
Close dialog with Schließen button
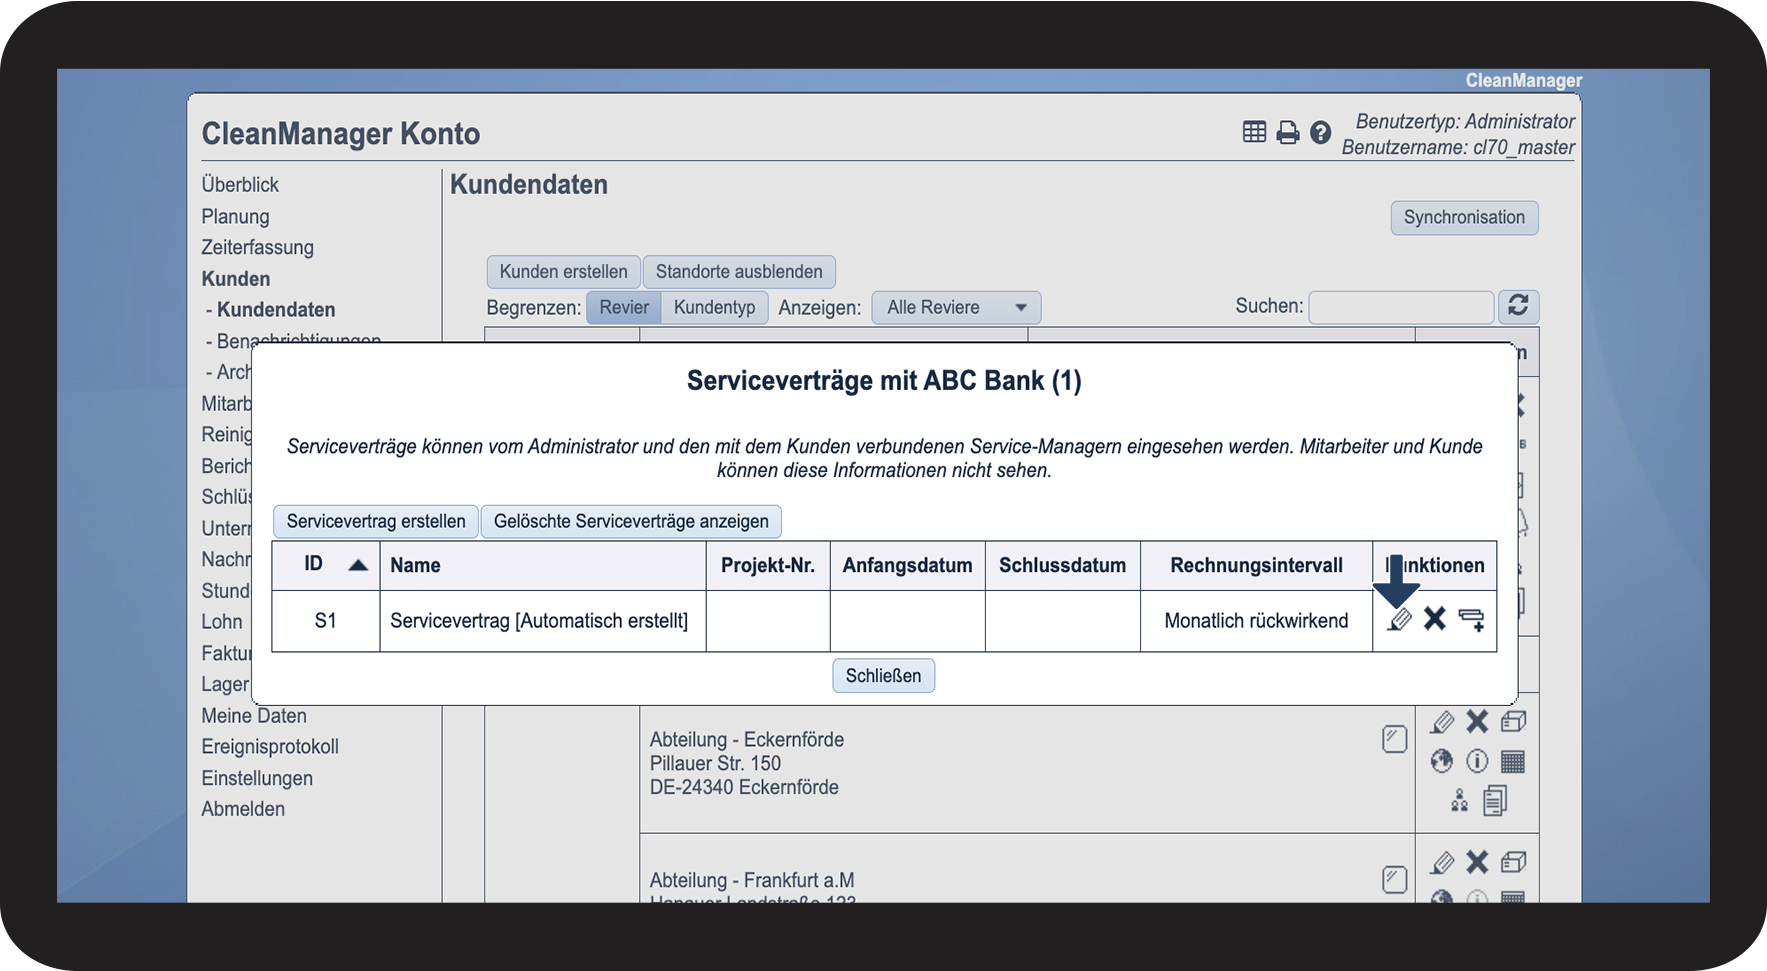pyautogui.click(x=883, y=676)
